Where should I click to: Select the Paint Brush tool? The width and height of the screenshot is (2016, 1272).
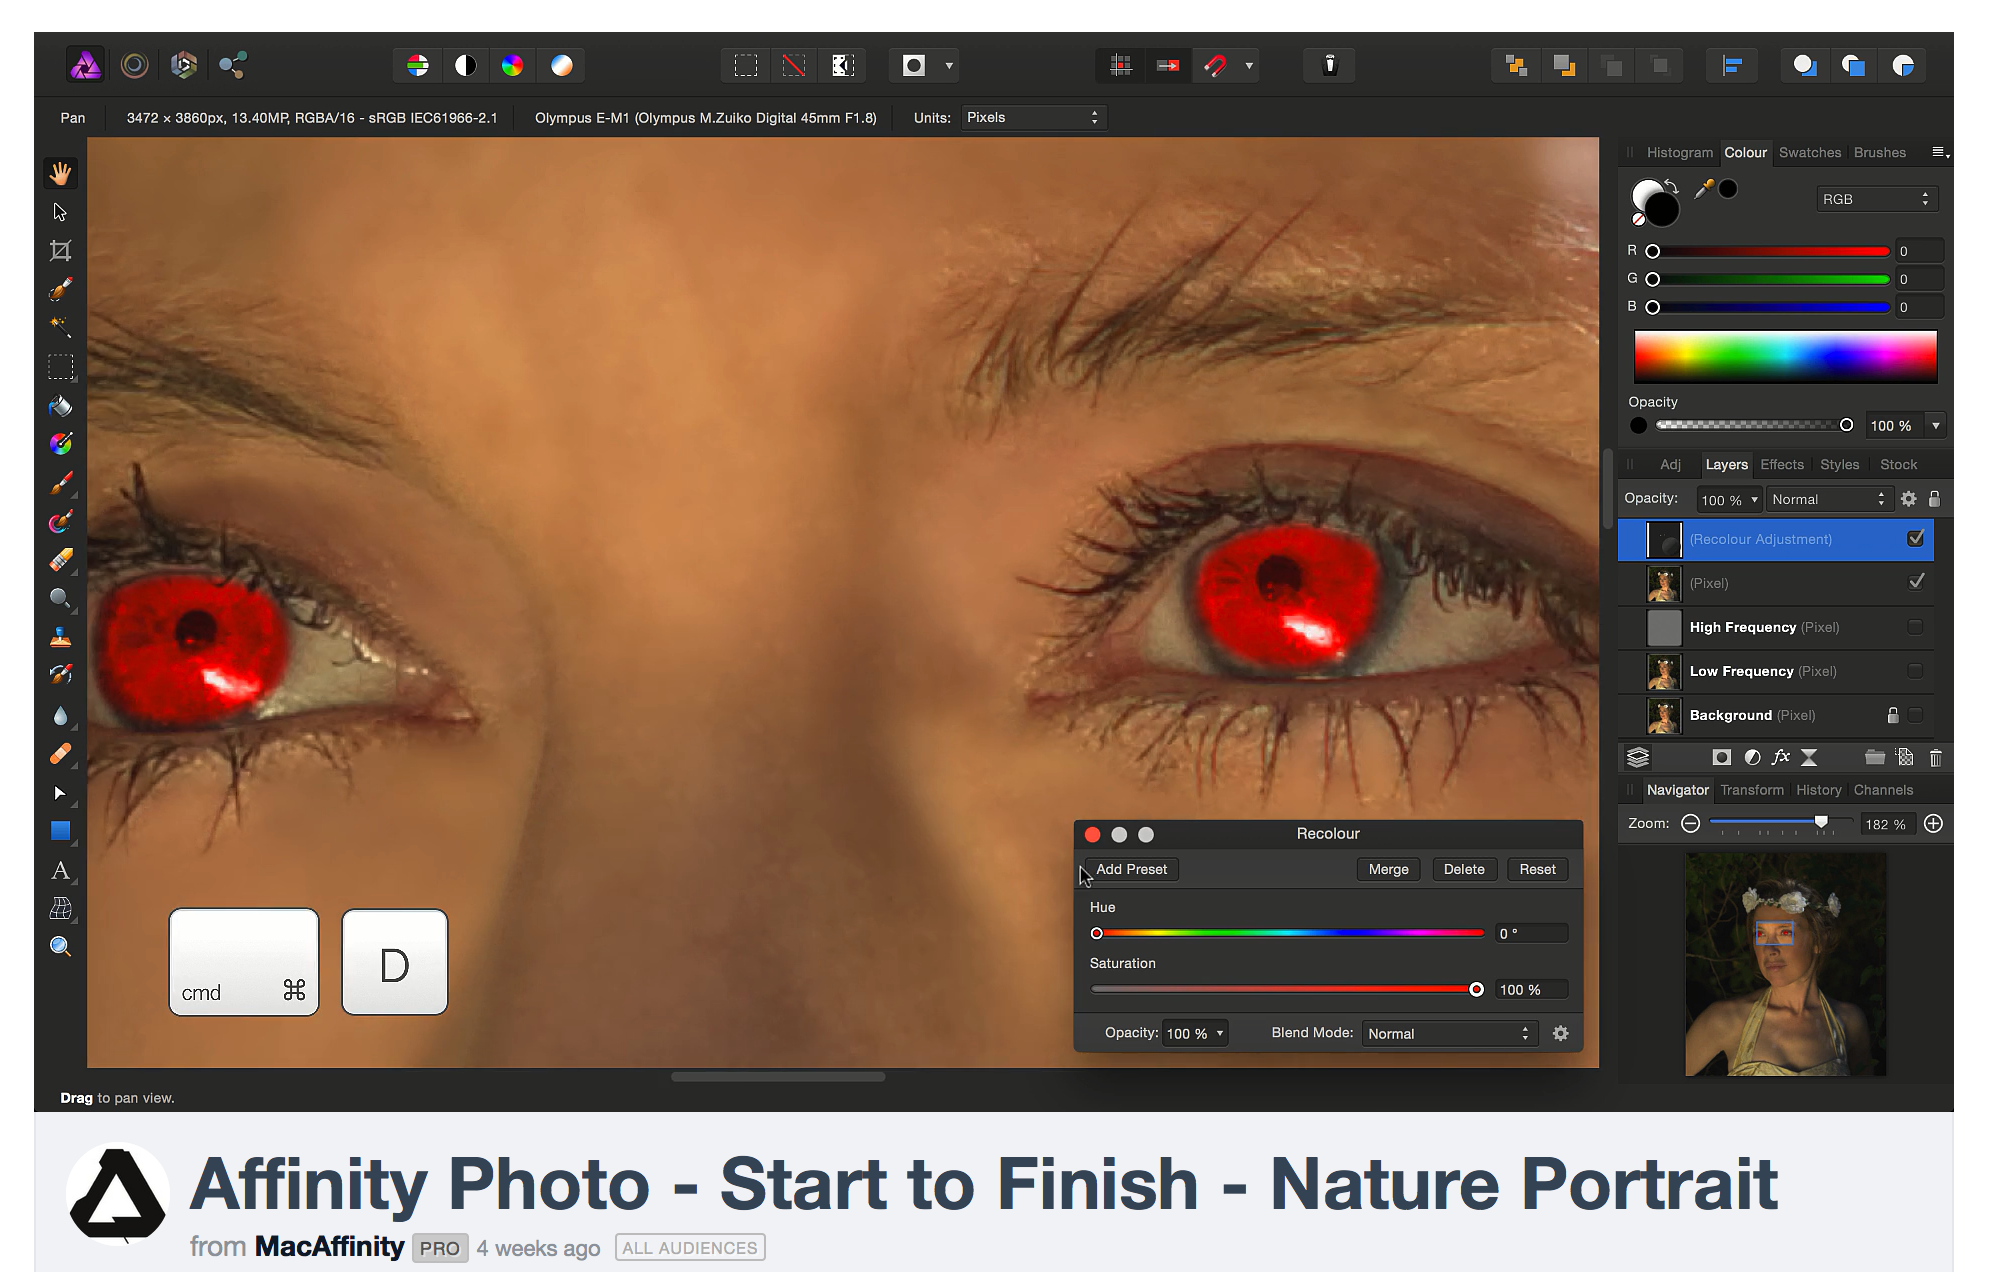[60, 483]
